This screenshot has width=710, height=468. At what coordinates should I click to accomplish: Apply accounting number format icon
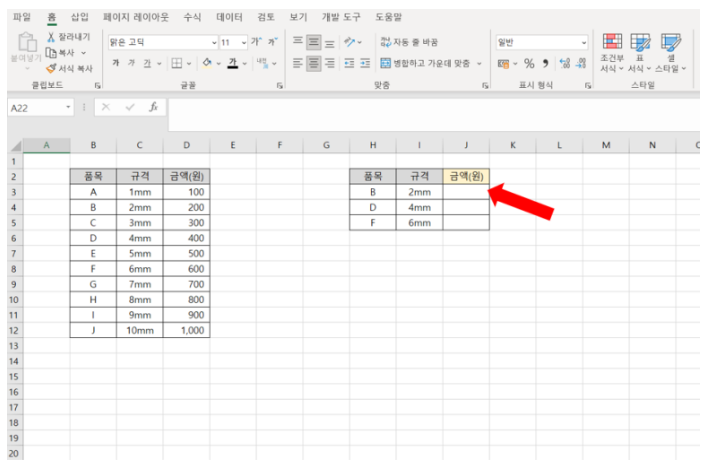tap(503, 64)
